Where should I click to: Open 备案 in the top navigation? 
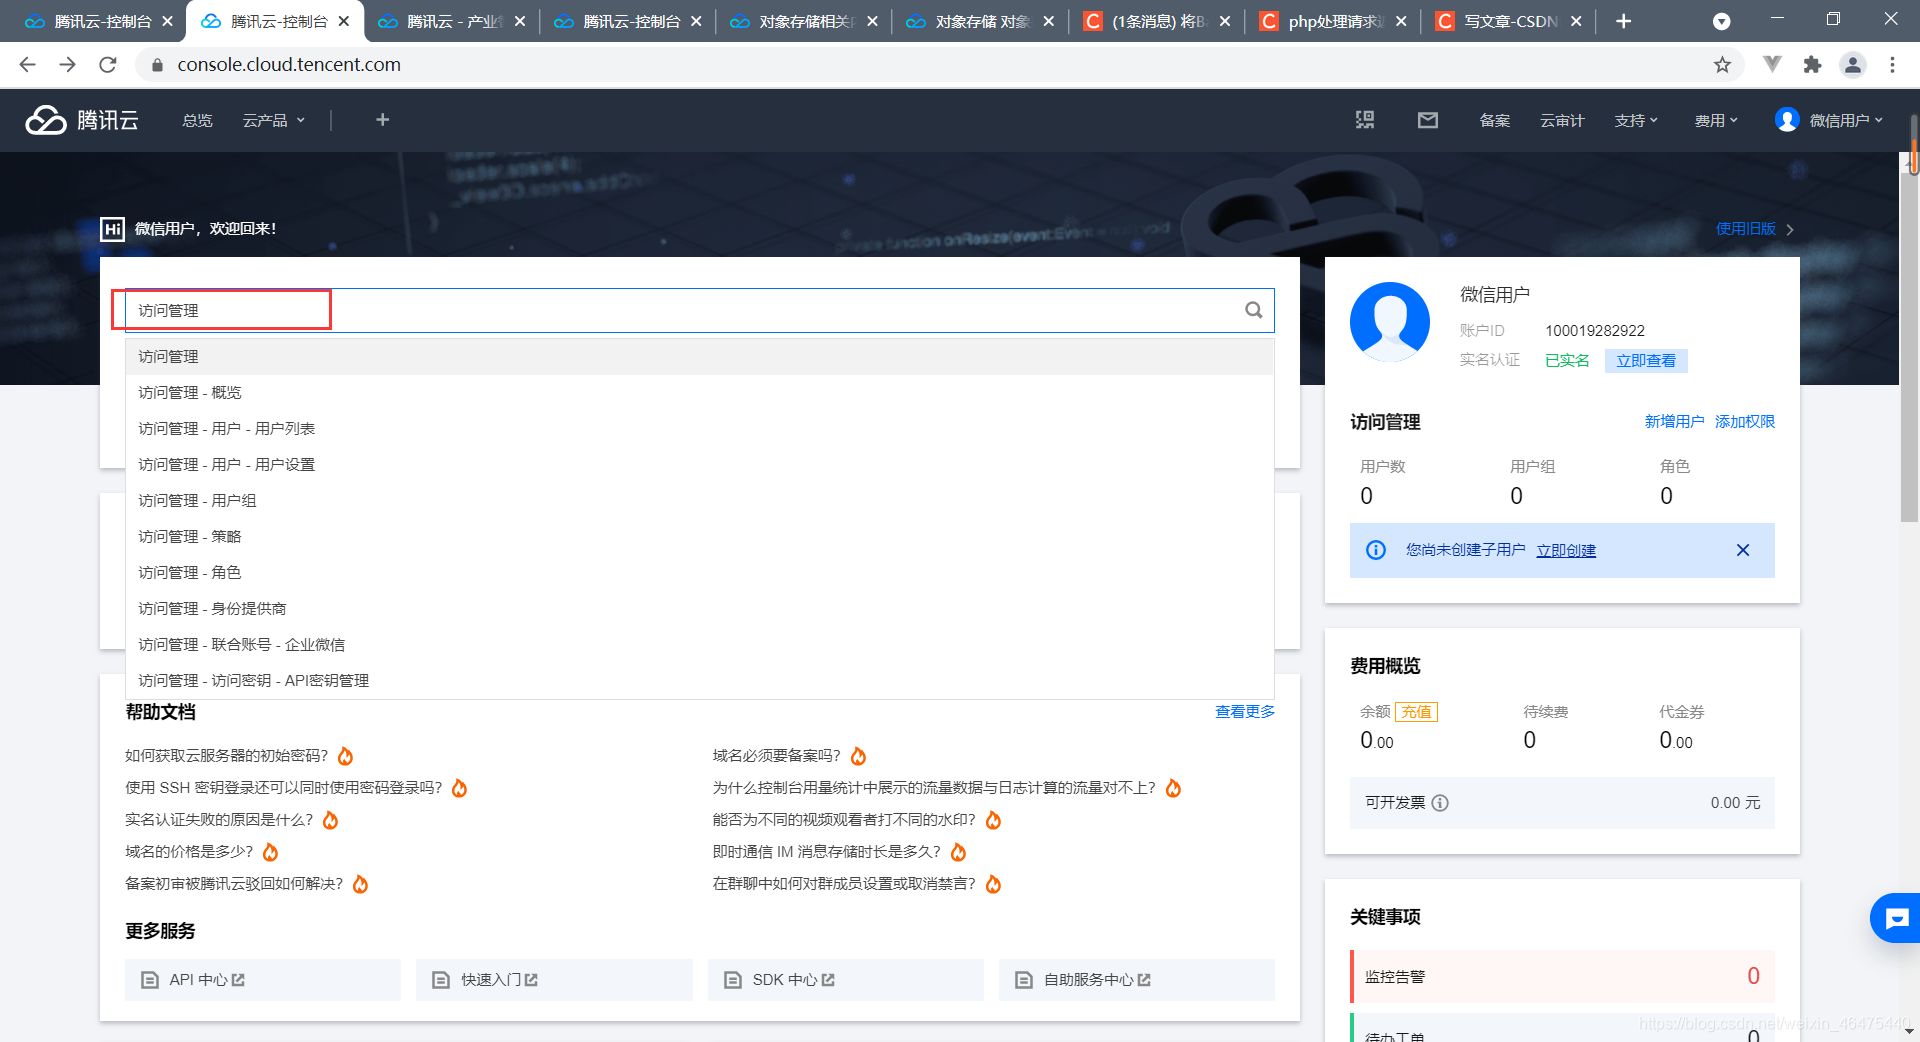[1495, 120]
